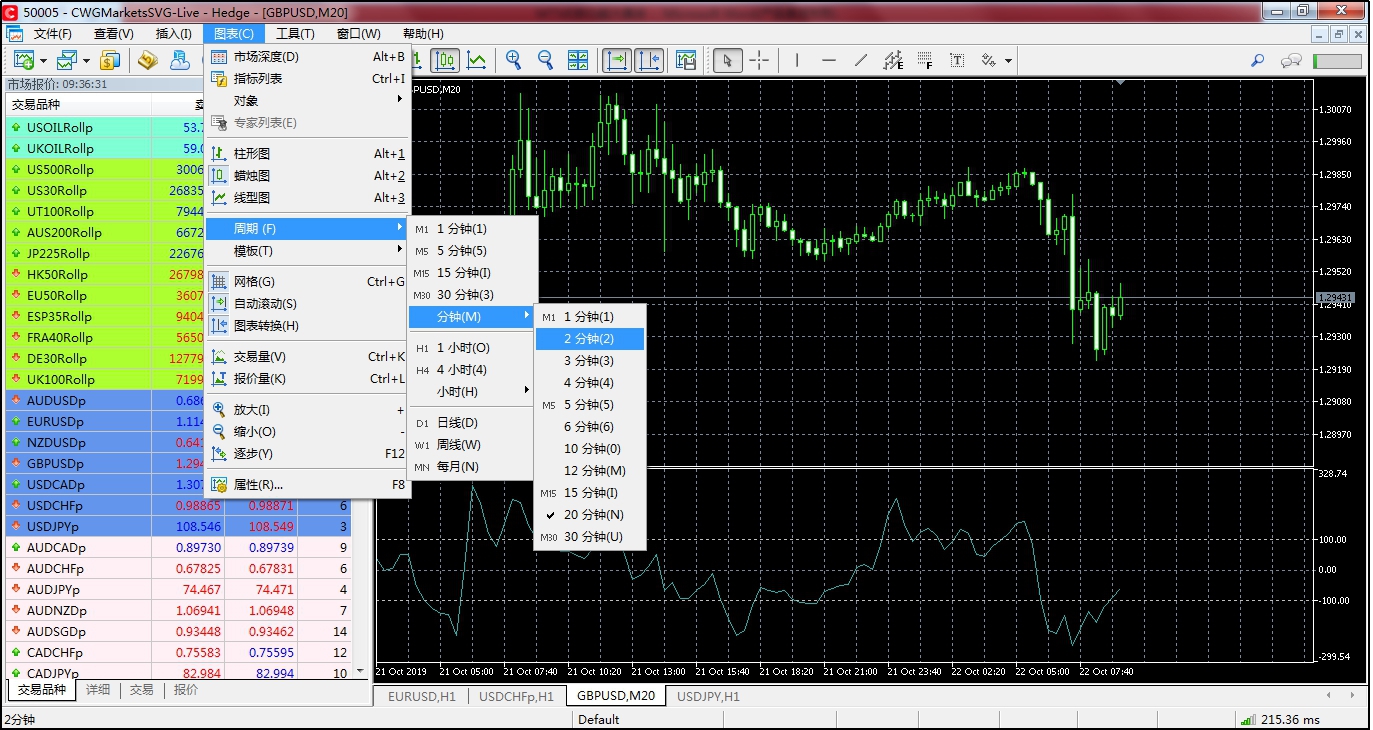The width and height of the screenshot is (1373, 730).
Task: Open the 报价 tab in Market Watch
Action: (186, 690)
